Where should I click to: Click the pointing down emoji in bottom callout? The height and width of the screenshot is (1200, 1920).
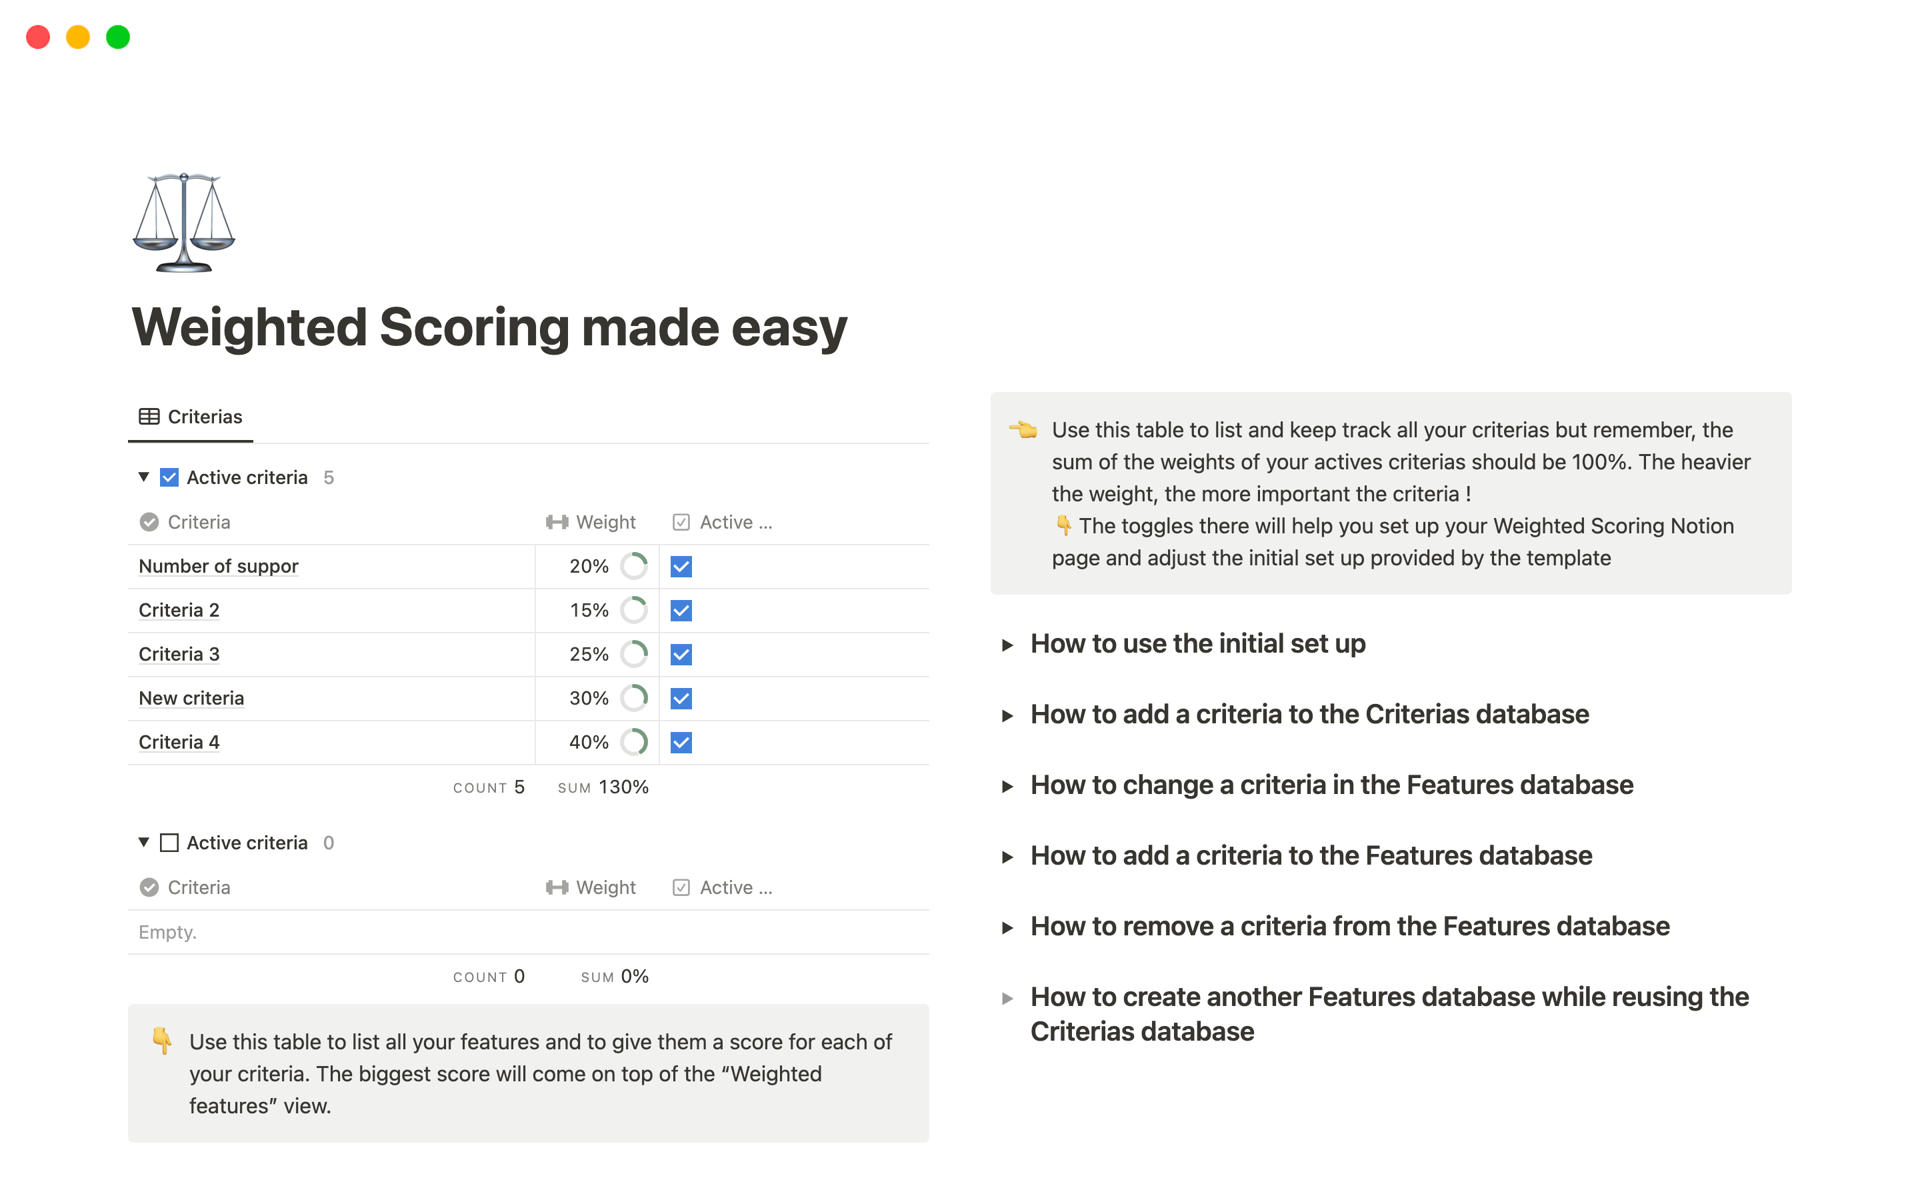click(x=162, y=1041)
